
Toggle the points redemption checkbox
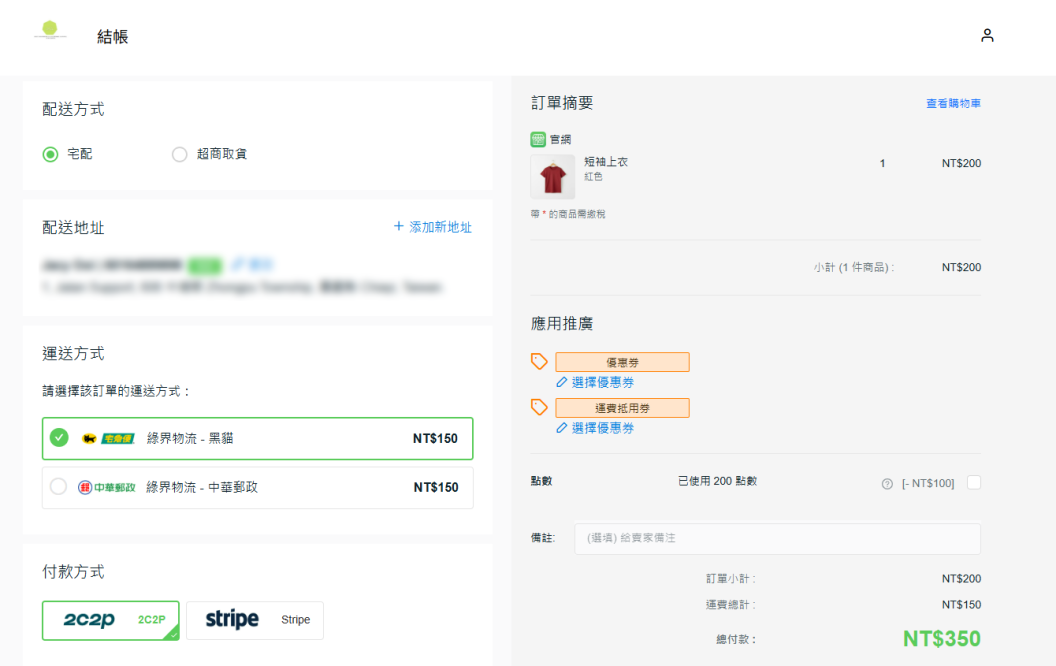tap(973, 483)
